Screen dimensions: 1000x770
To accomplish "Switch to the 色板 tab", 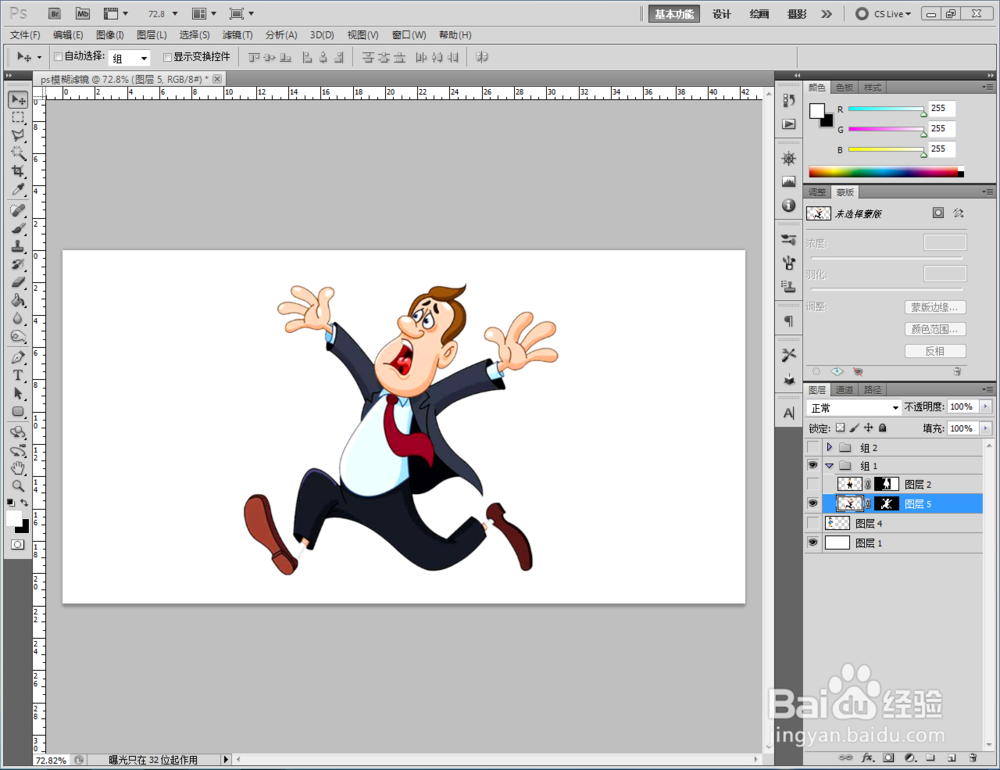I will [x=844, y=87].
